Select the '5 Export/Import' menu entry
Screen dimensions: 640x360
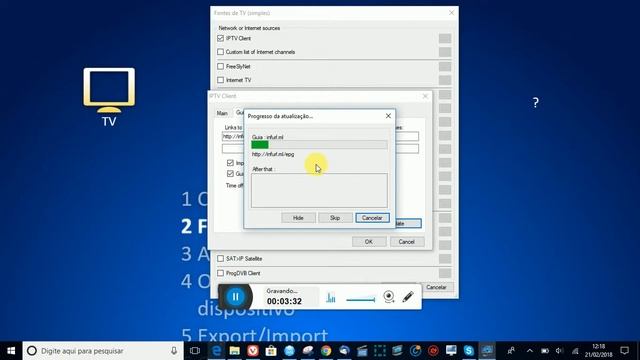(x=254, y=336)
